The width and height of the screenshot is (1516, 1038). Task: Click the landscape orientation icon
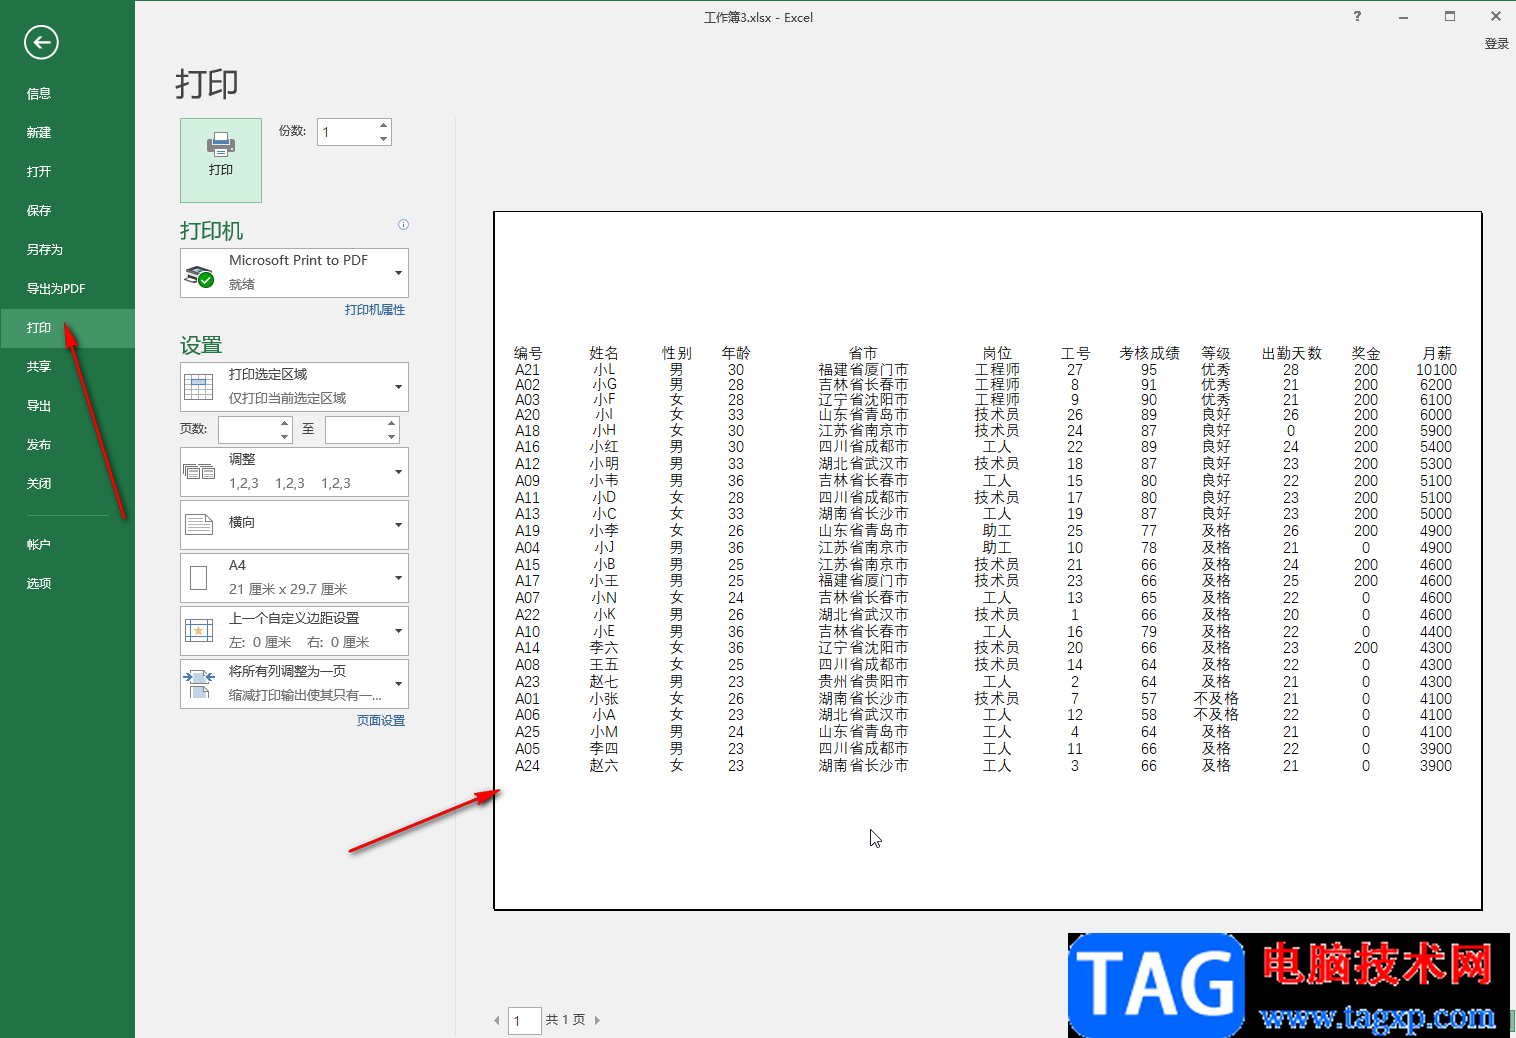click(x=199, y=524)
